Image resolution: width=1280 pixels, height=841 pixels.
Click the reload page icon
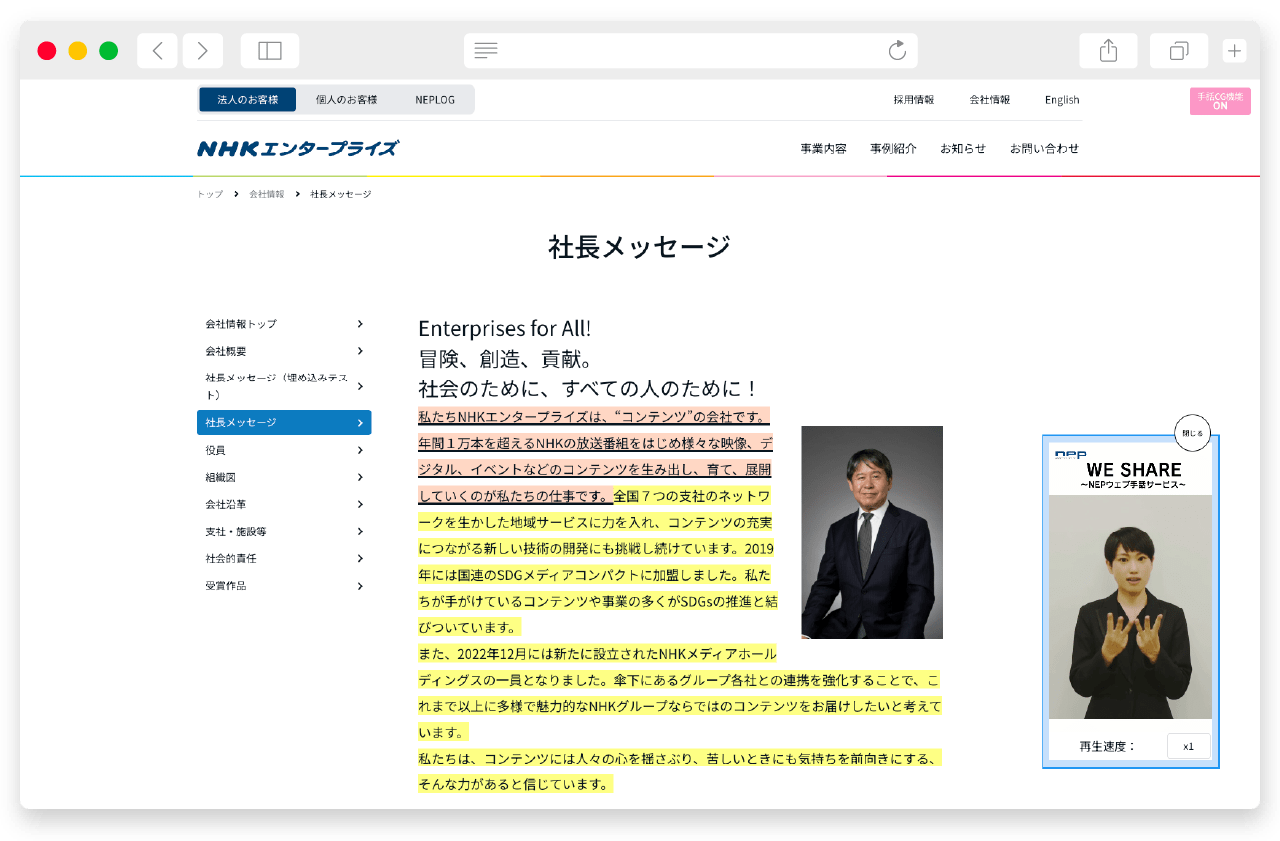(x=897, y=51)
